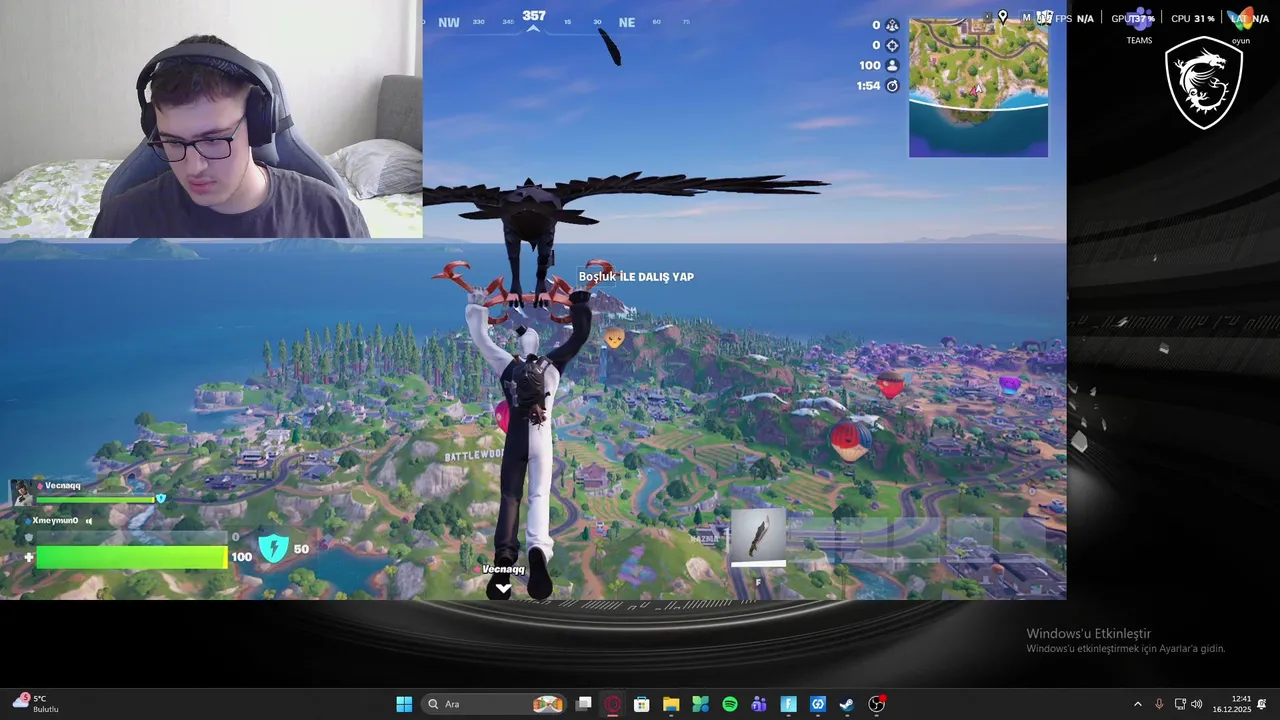Select the pickaxe inventory slot
The width and height of the screenshot is (1280, 720).
[758, 538]
